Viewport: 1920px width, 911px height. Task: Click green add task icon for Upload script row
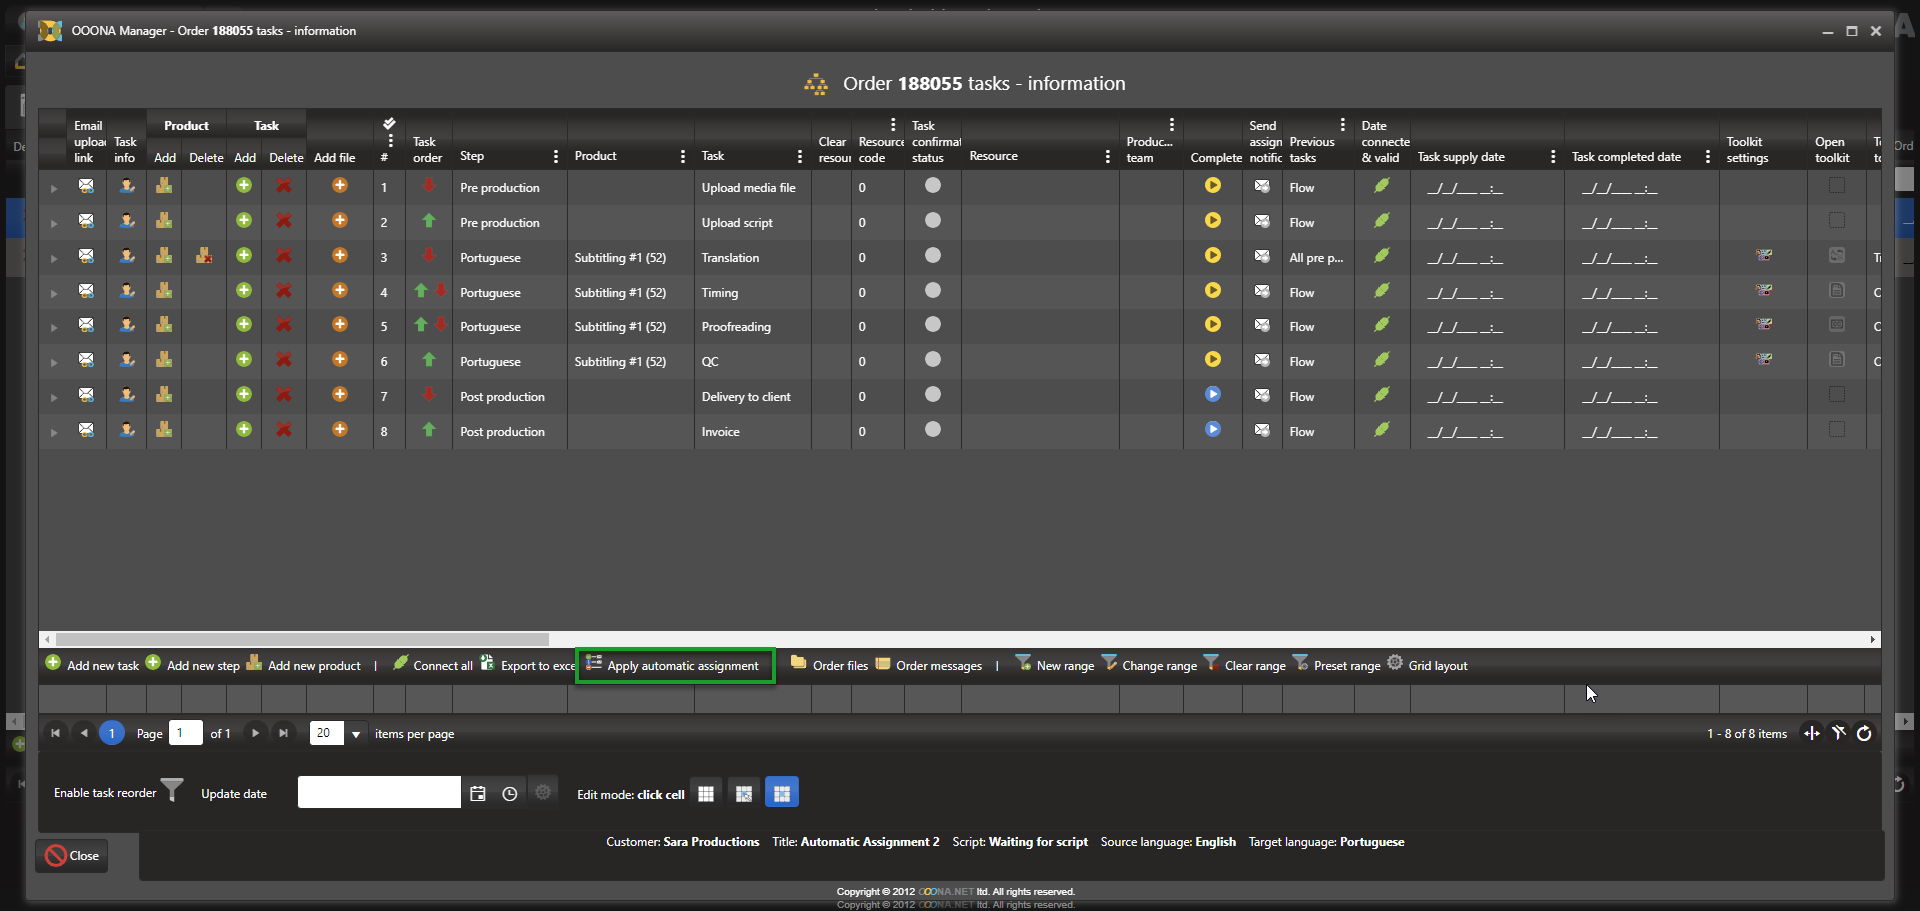(244, 221)
